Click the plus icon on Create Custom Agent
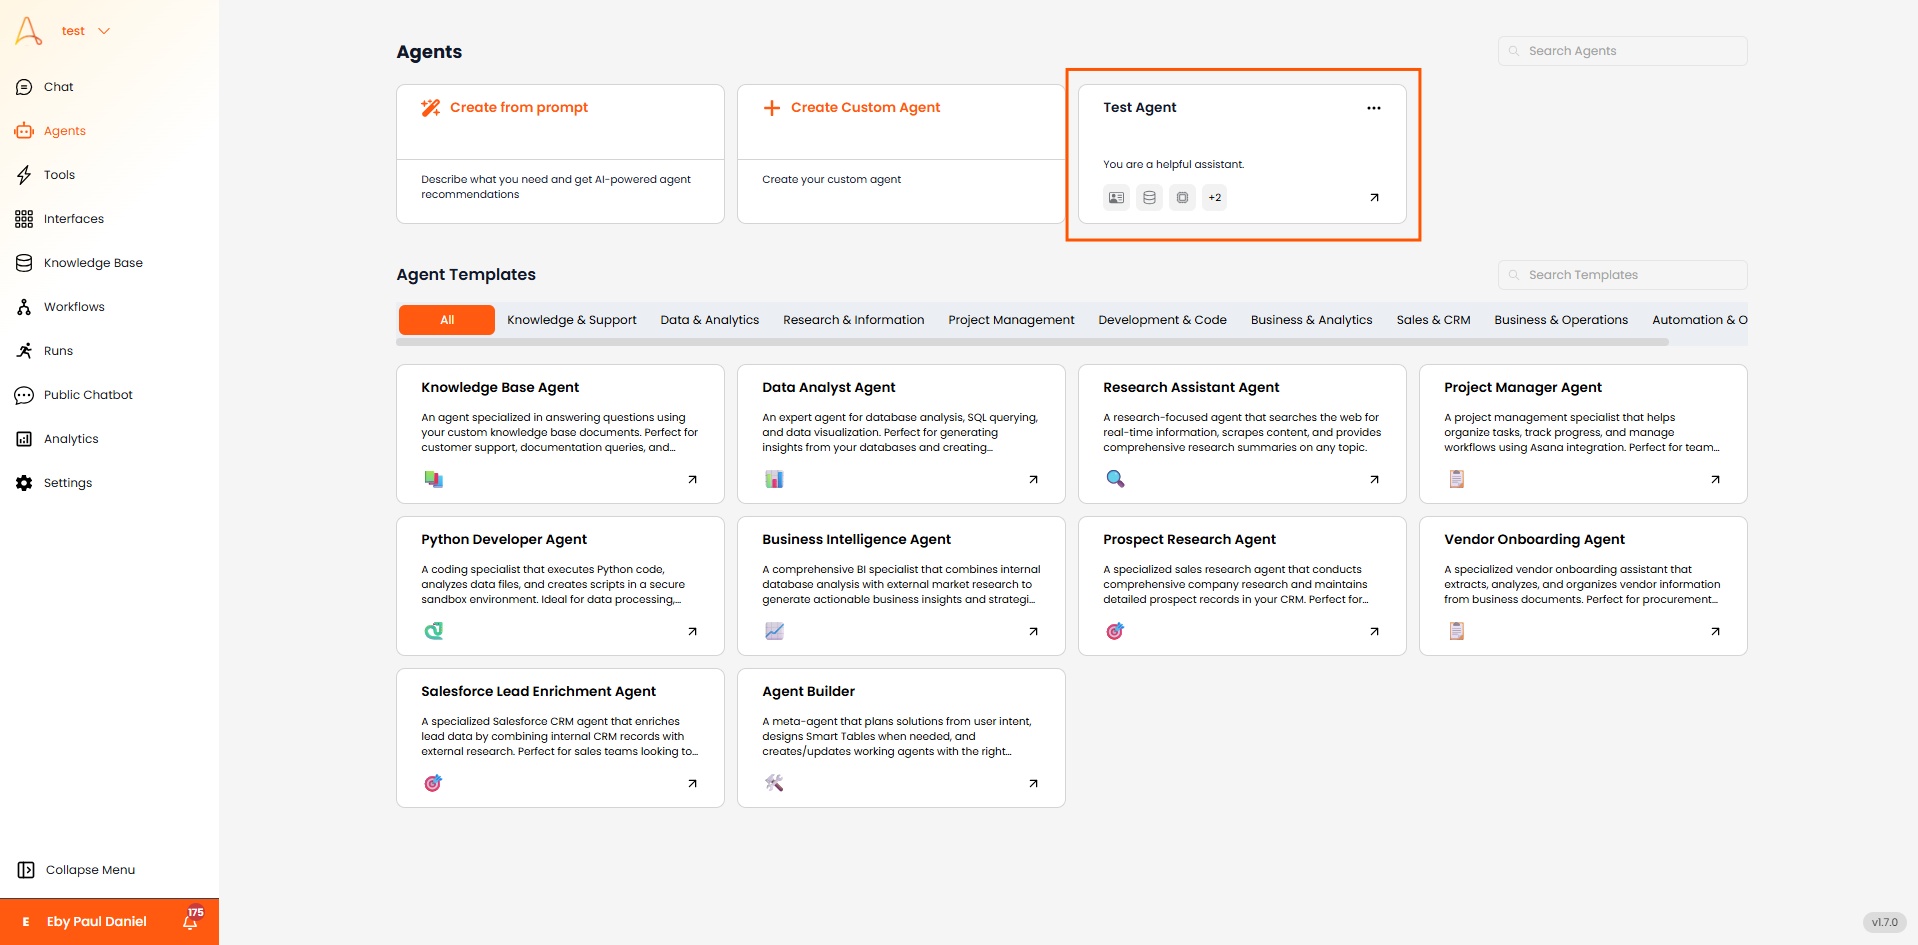 point(772,108)
